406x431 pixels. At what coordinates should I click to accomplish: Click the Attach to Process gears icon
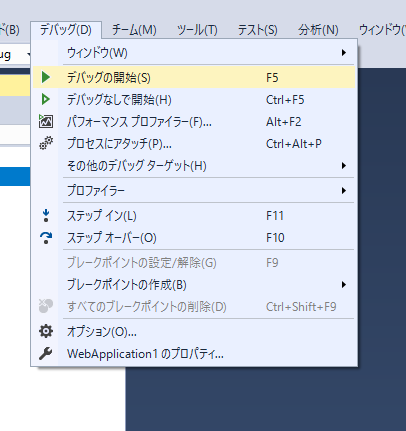46,143
